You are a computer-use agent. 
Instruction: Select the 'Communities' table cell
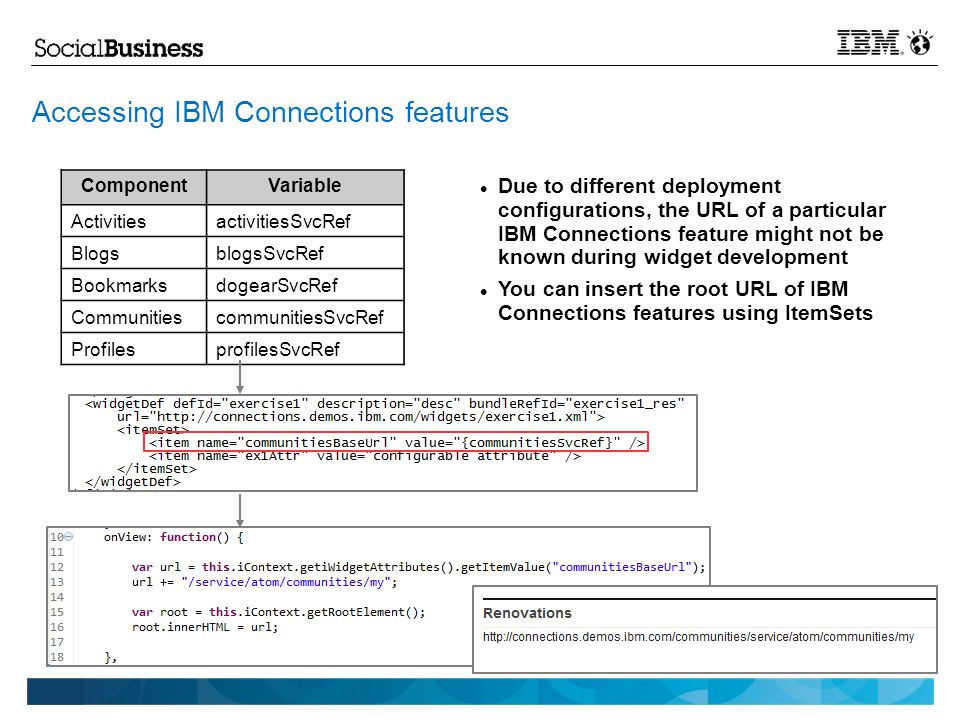pos(134,317)
